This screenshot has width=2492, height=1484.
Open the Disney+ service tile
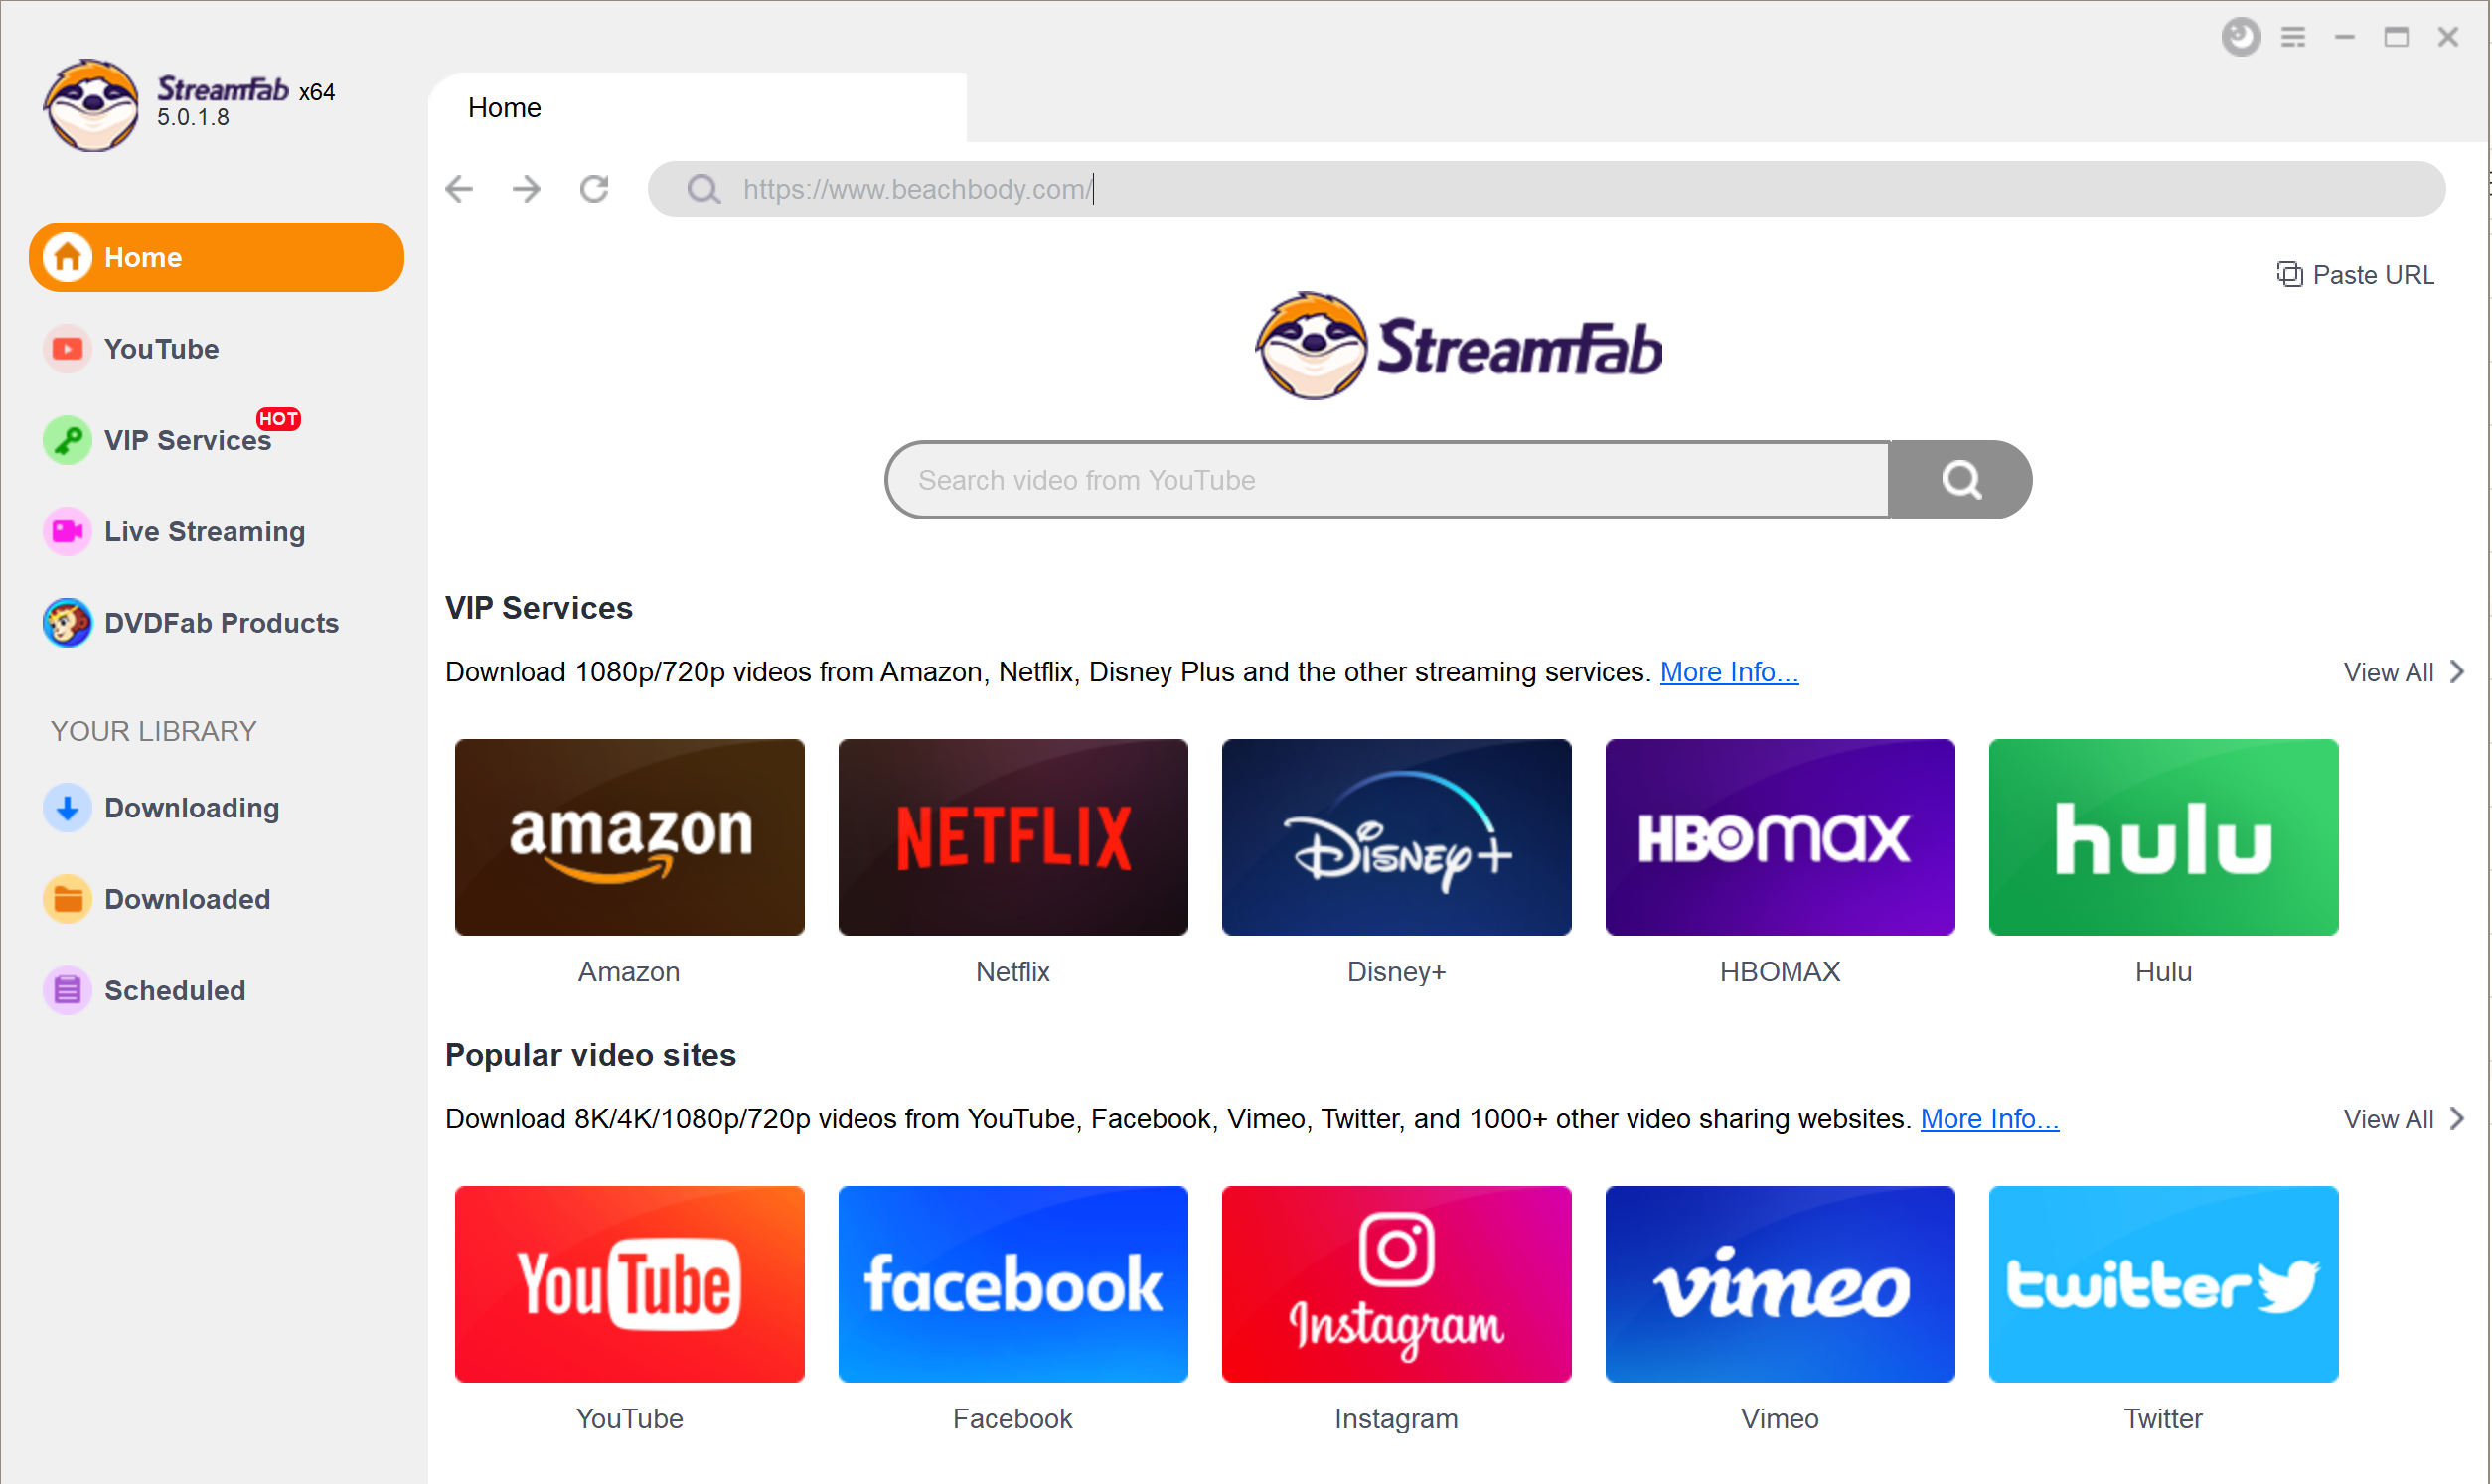click(1398, 837)
